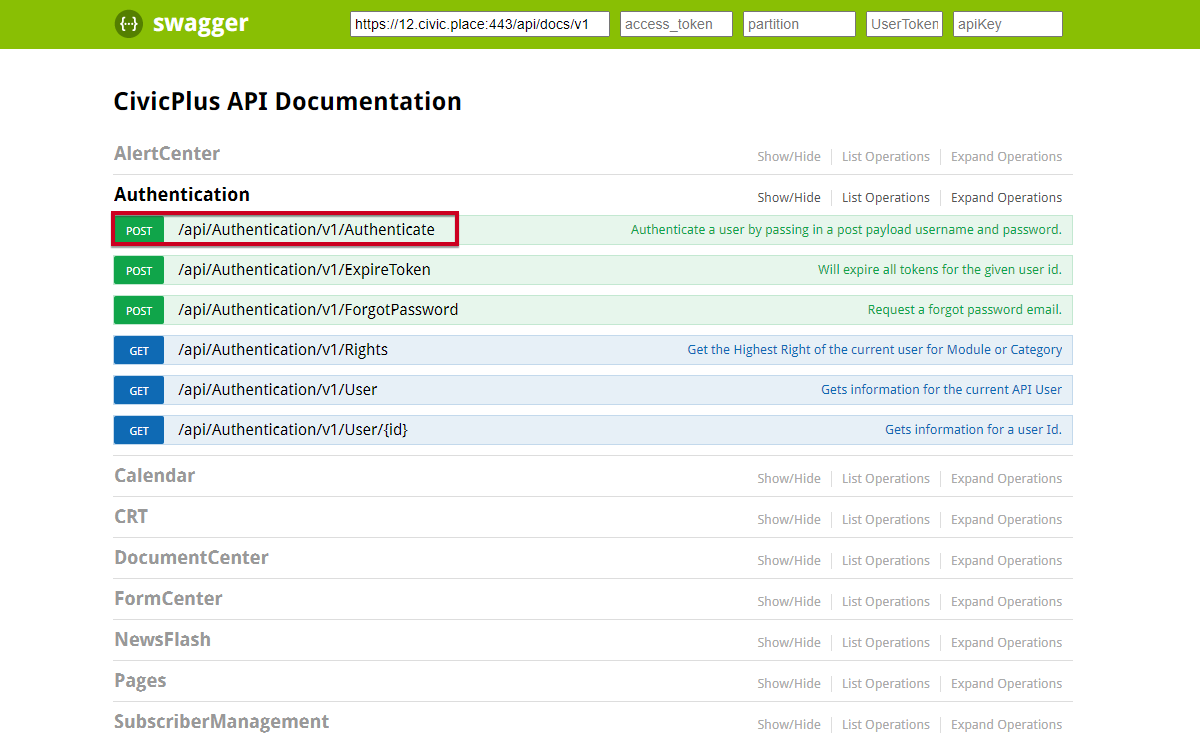Click Authenticate endpoint description text
The image size is (1200, 748).
tap(846, 230)
